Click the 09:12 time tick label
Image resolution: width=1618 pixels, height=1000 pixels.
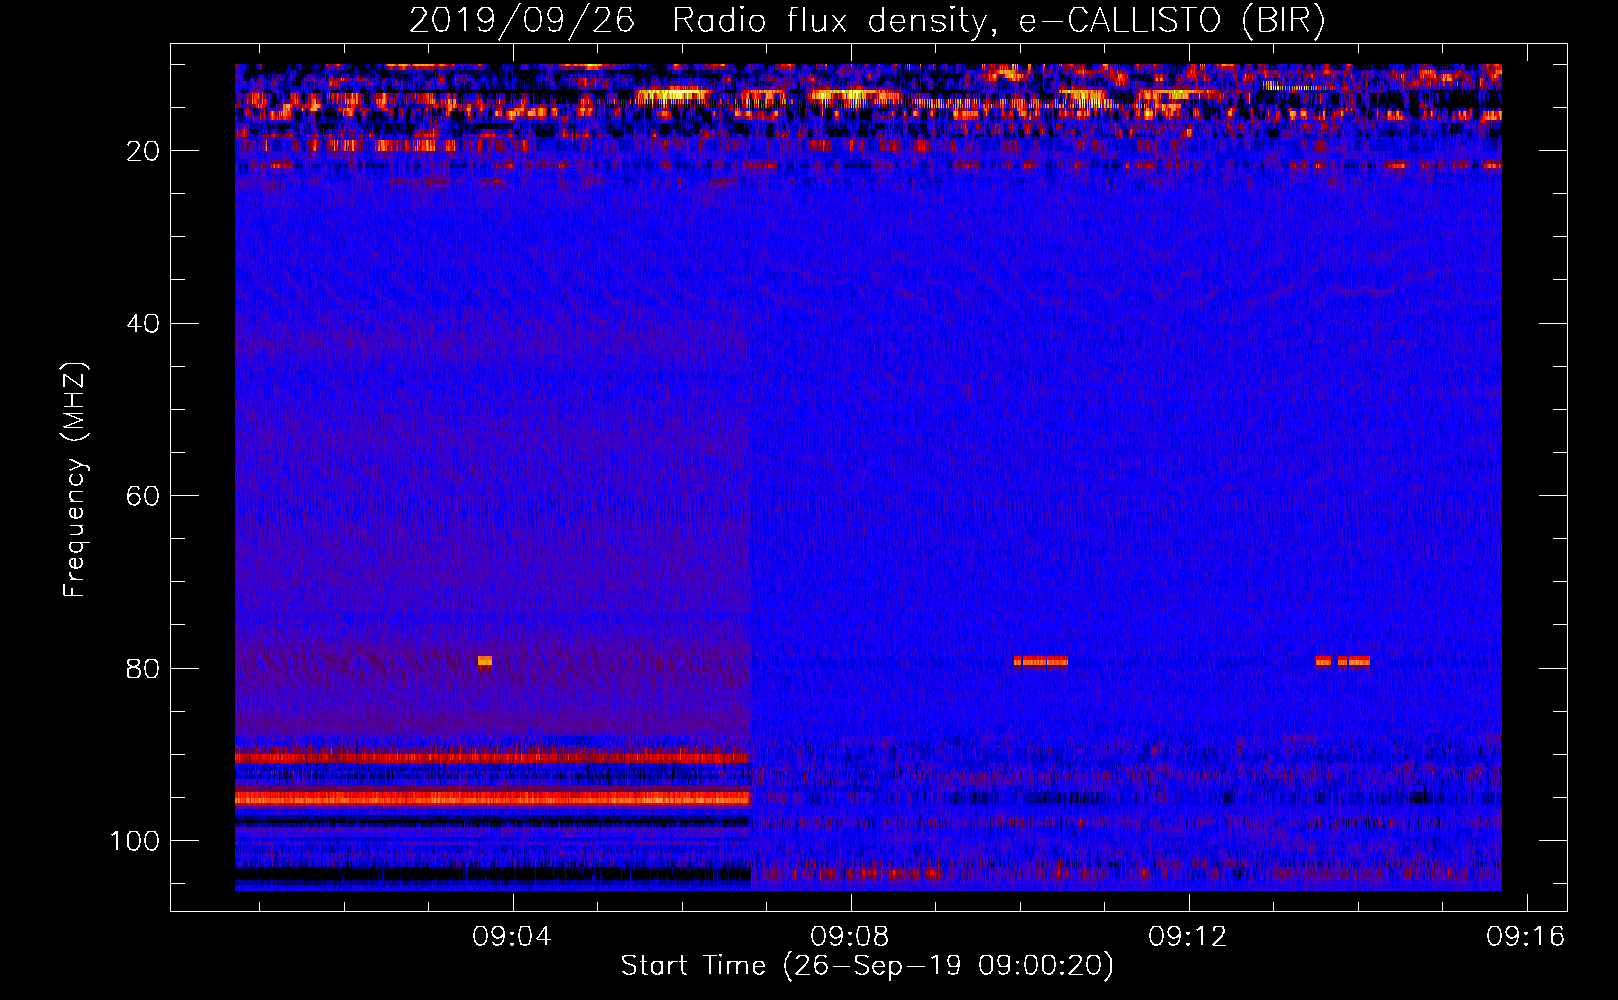(1188, 937)
